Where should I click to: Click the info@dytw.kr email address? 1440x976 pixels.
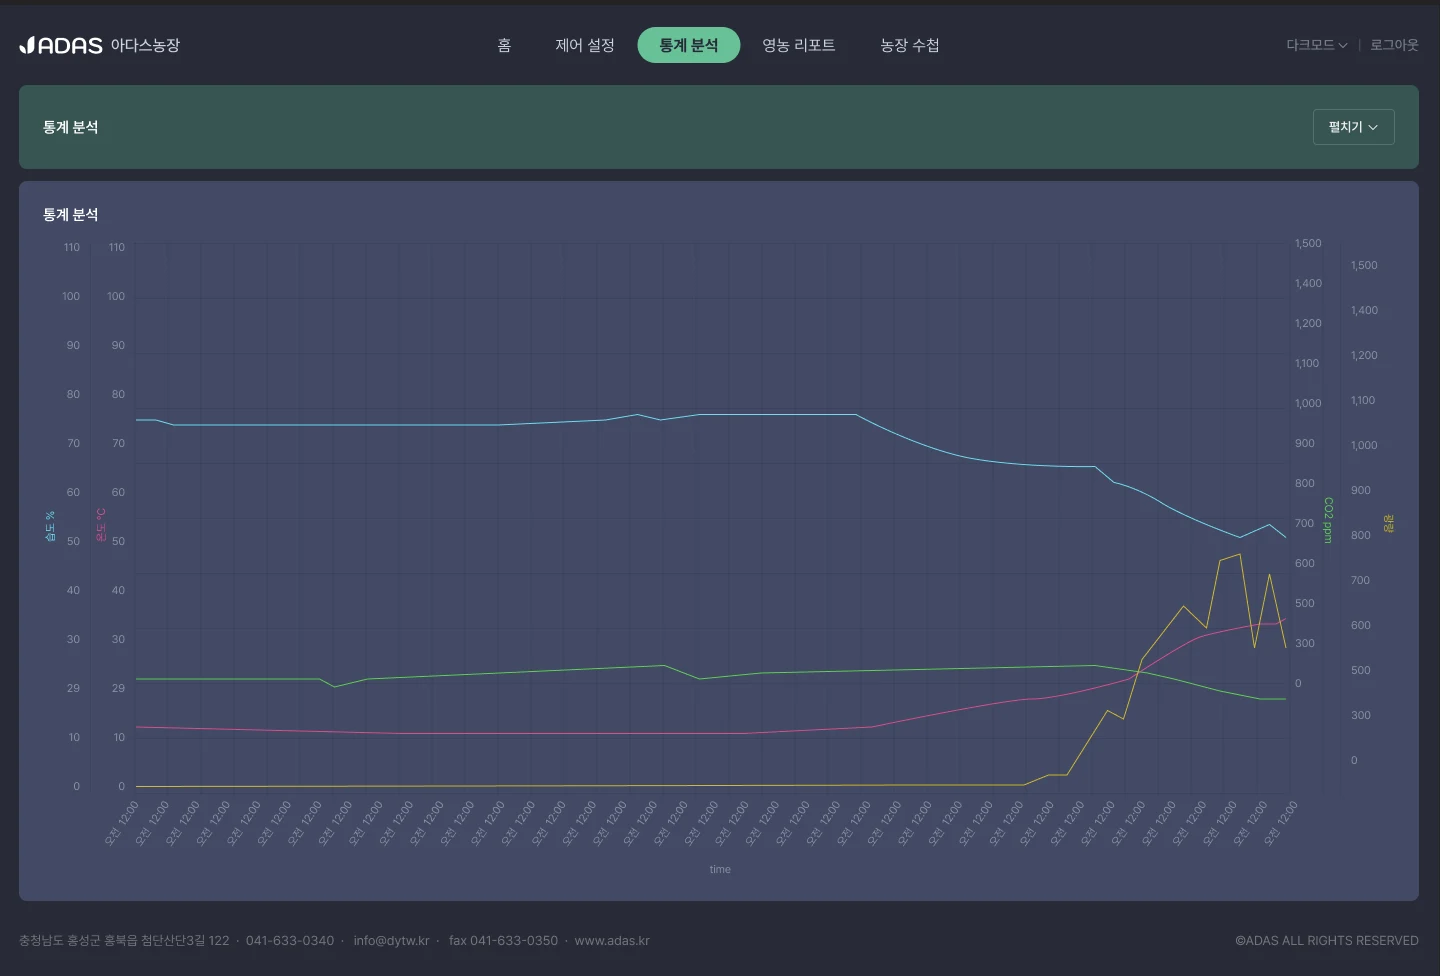[391, 941]
